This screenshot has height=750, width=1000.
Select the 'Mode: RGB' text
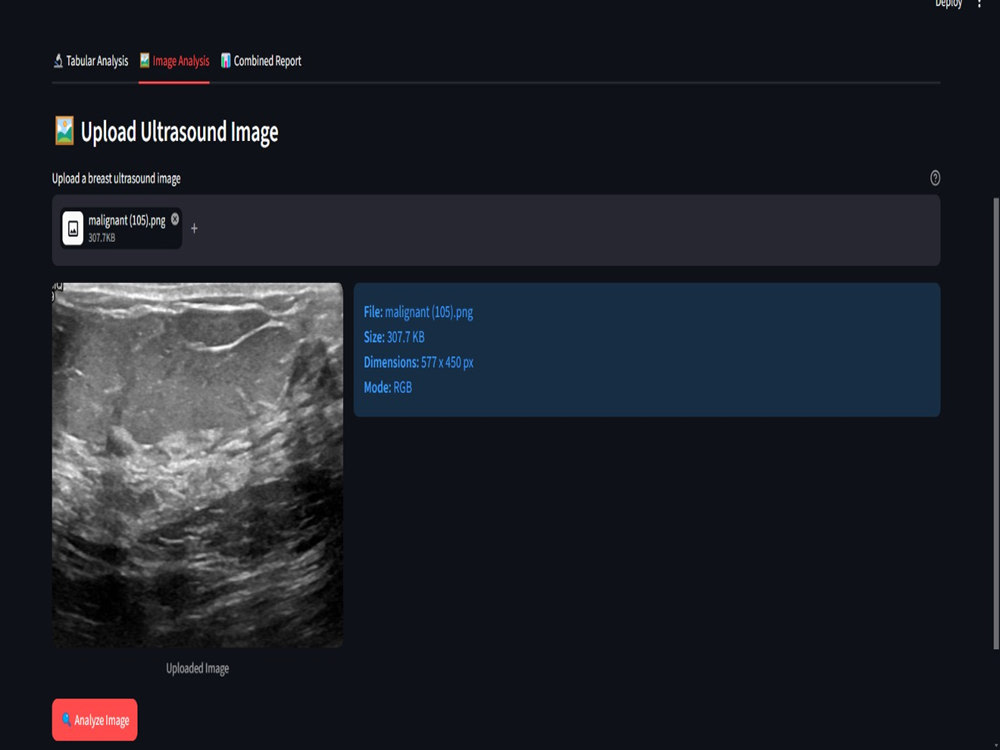pos(388,388)
